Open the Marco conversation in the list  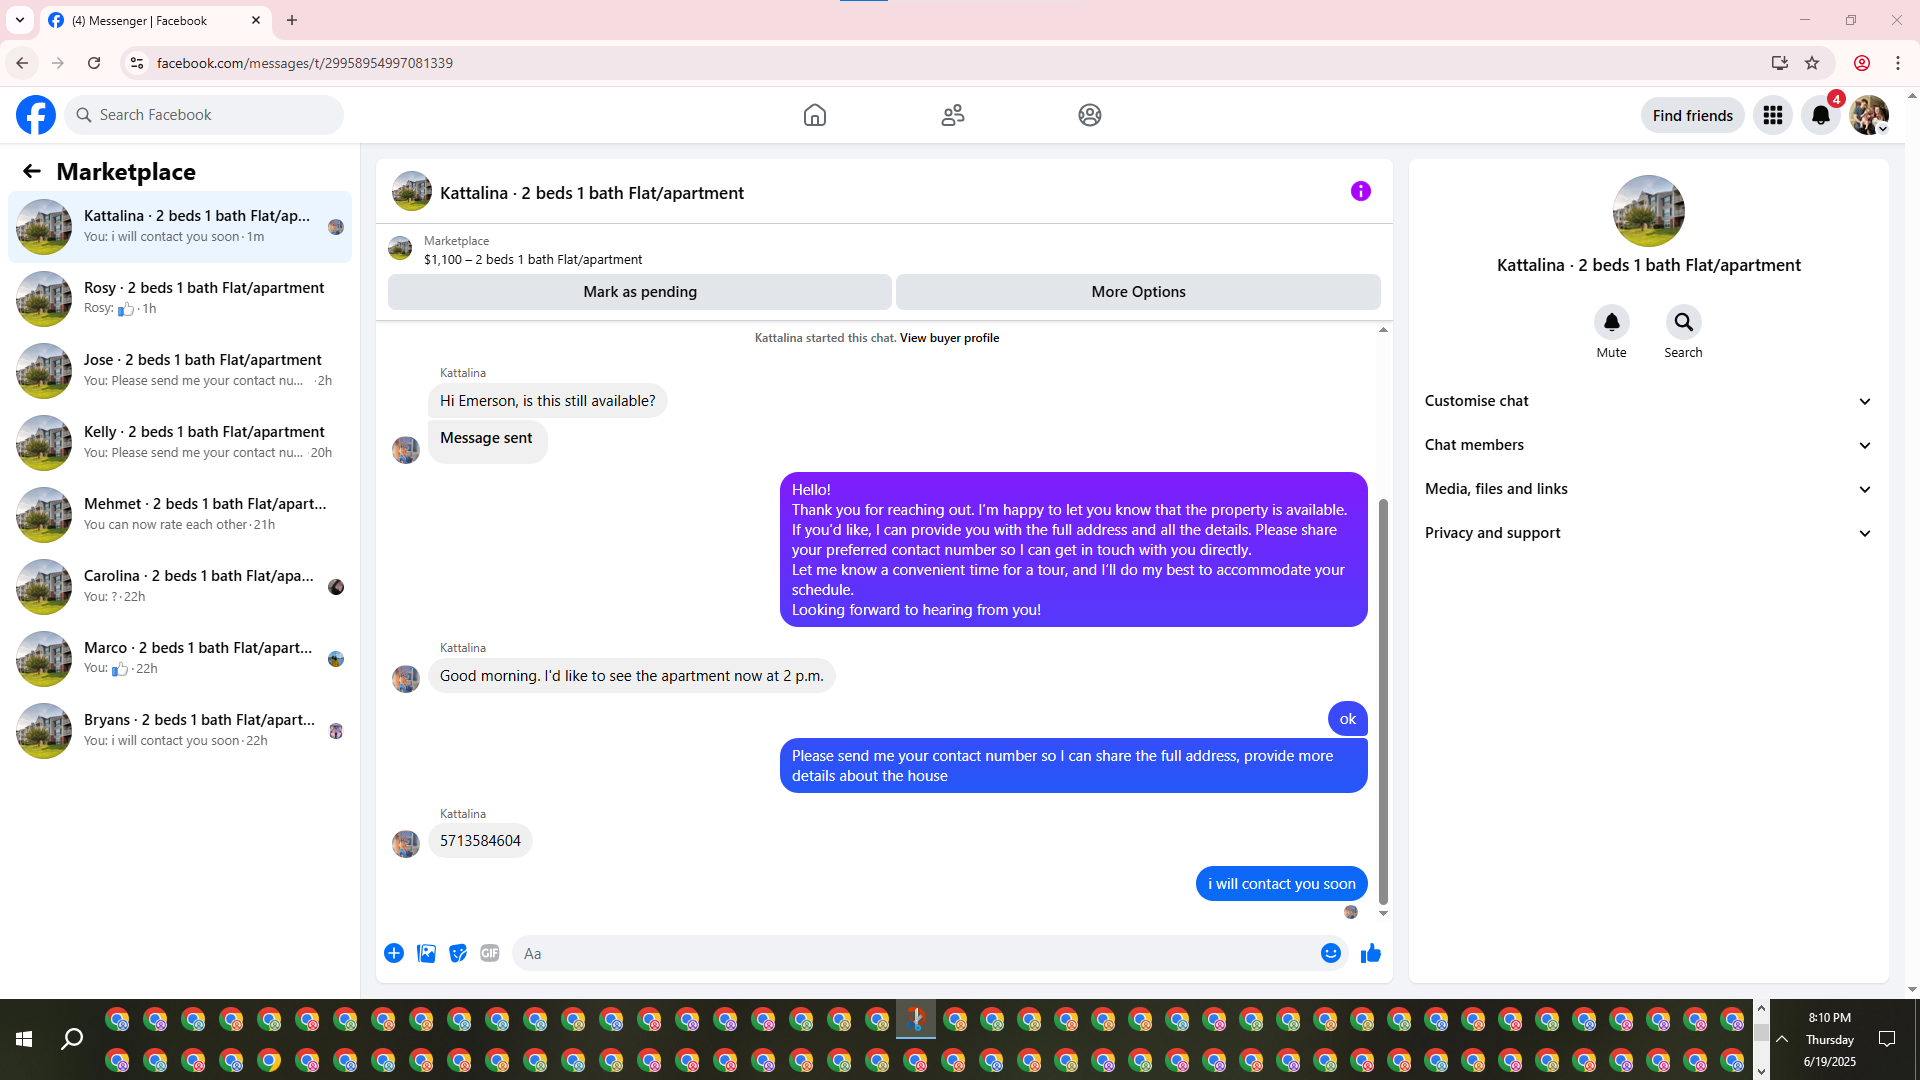pyautogui.click(x=180, y=659)
